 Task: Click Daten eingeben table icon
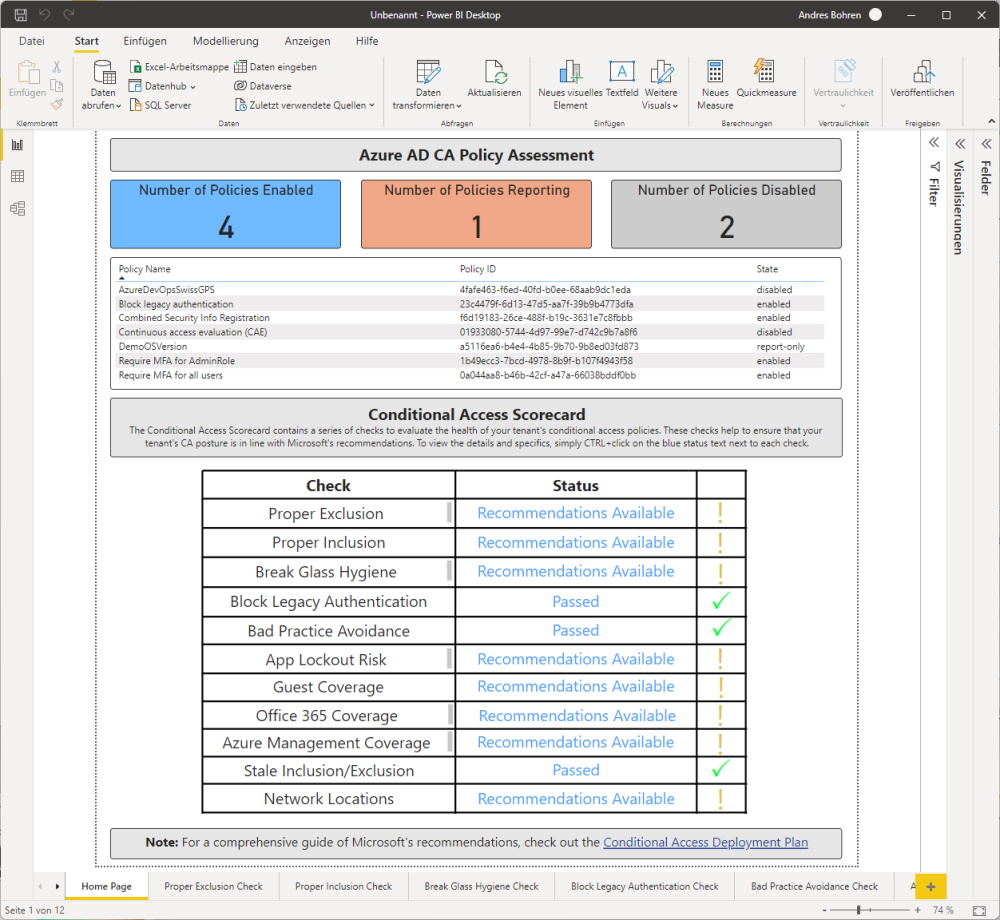[276, 67]
